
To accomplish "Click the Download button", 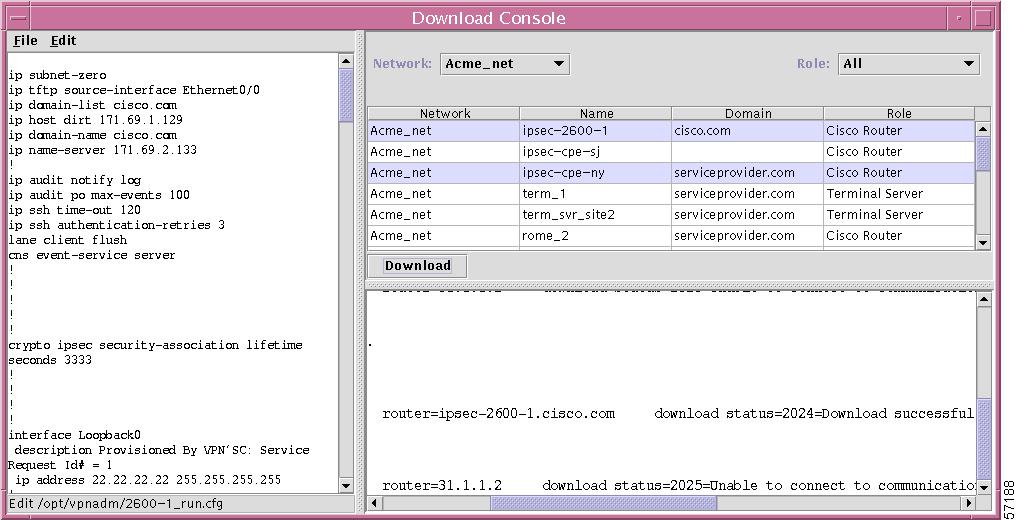I will [x=417, y=266].
